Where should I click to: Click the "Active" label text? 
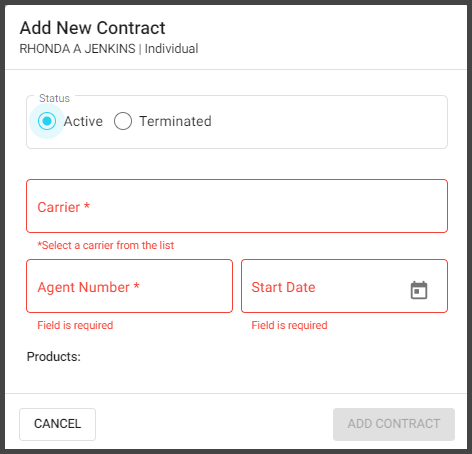pyautogui.click(x=83, y=121)
